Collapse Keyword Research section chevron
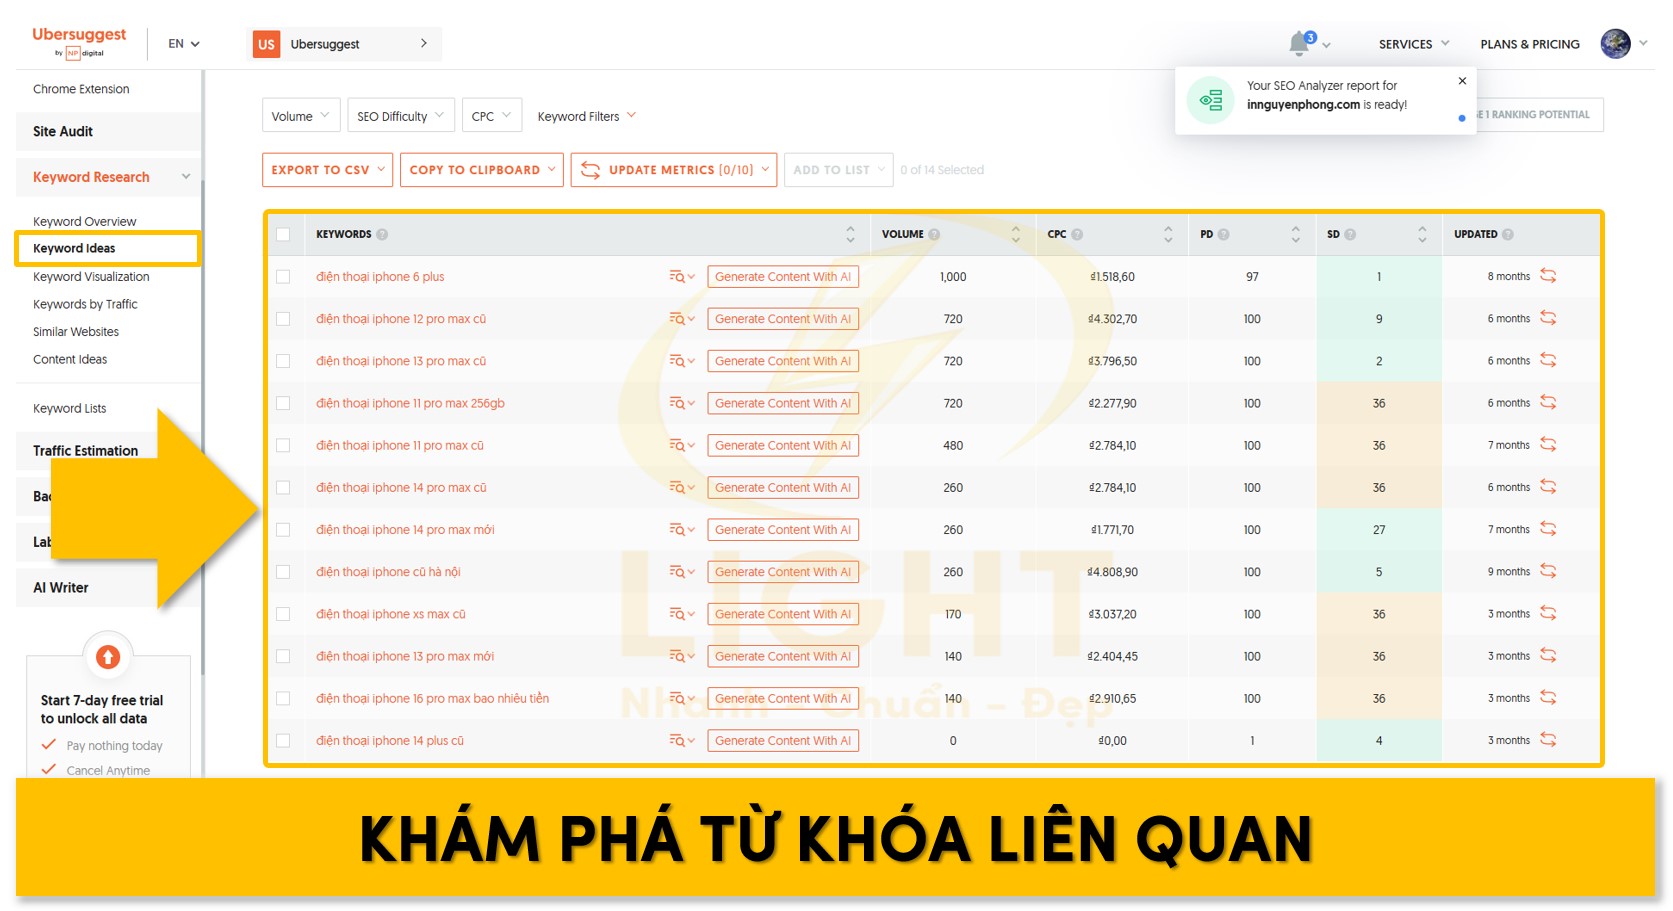The image size is (1673, 911). click(185, 177)
